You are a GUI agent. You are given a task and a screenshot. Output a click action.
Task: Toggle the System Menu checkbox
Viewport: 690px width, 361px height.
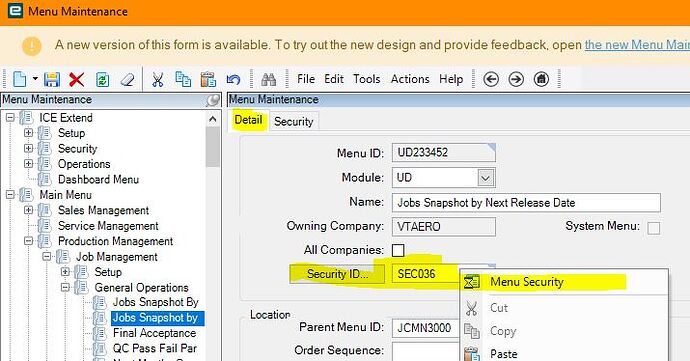click(653, 228)
